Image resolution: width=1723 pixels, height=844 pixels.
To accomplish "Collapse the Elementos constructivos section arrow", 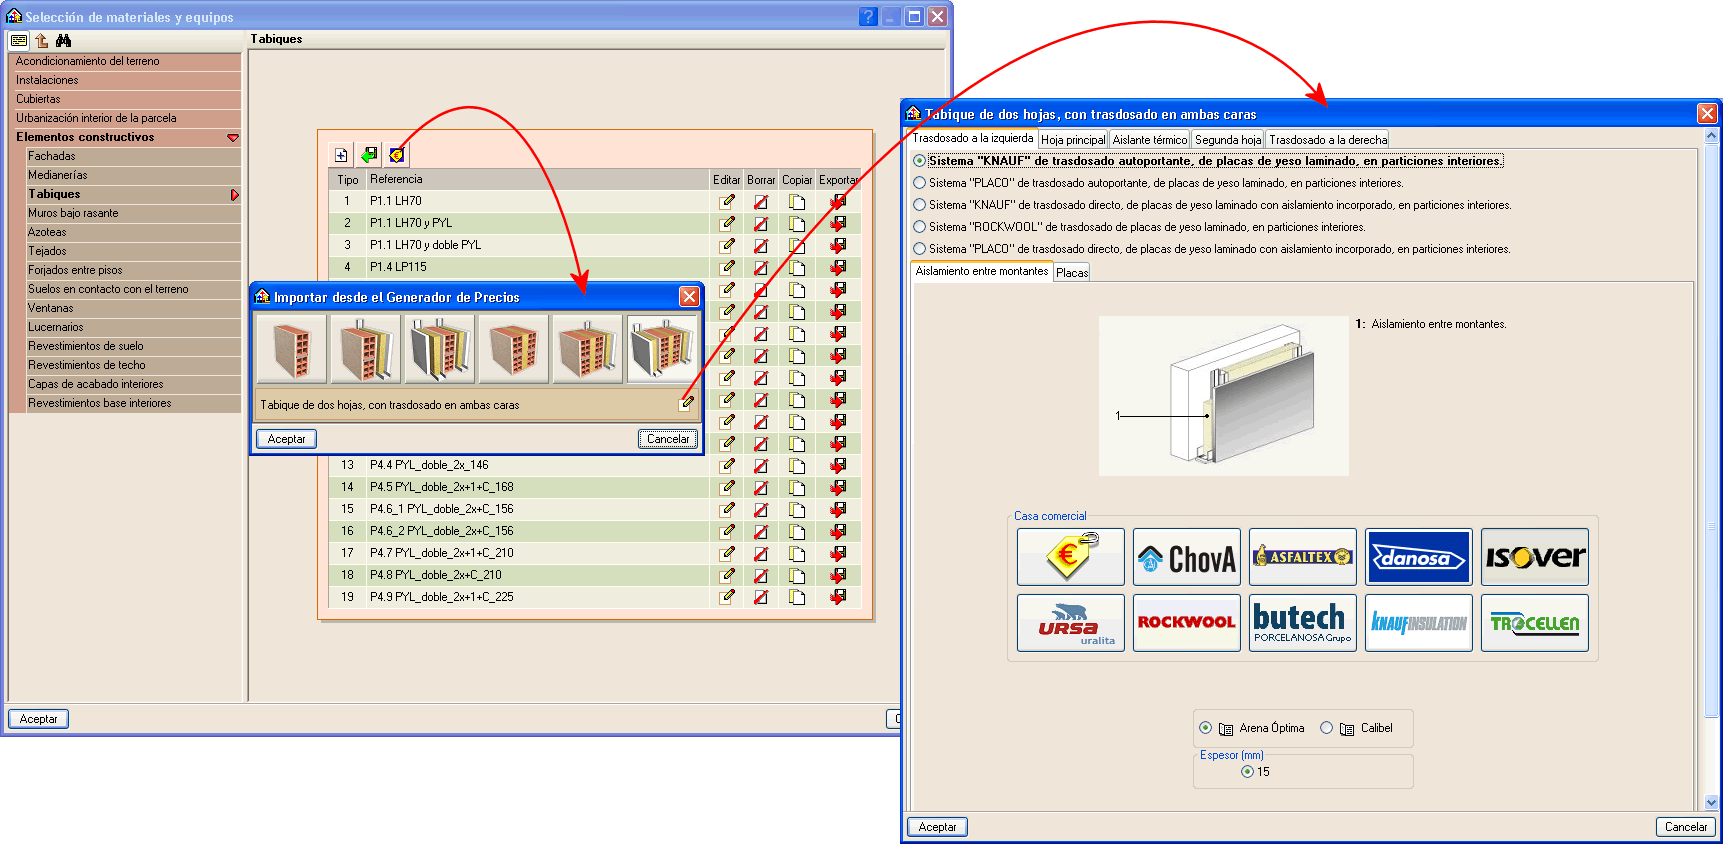I will 233,138.
